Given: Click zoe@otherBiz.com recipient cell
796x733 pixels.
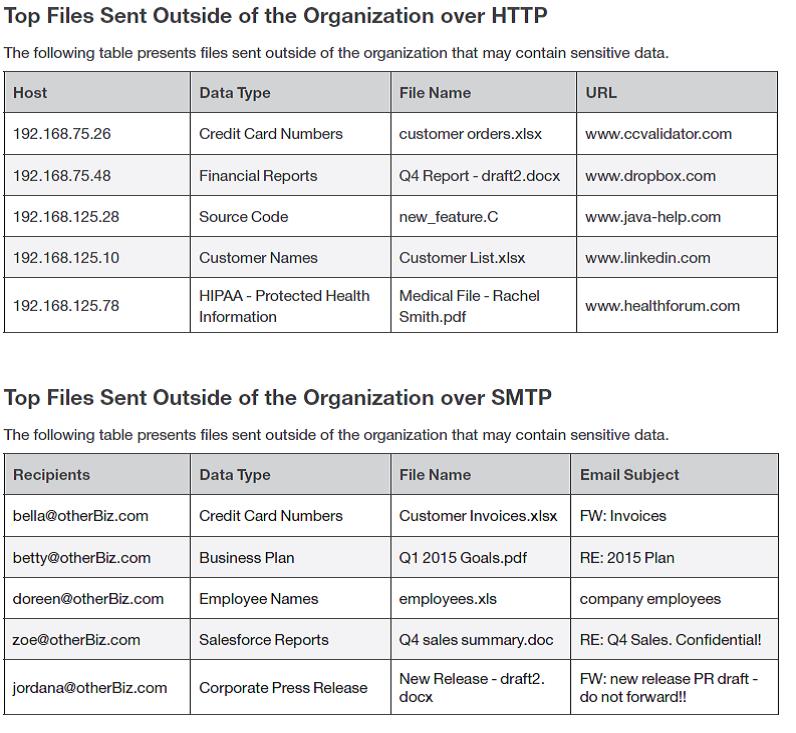Looking at the screenshot, I should coord(76,640).
